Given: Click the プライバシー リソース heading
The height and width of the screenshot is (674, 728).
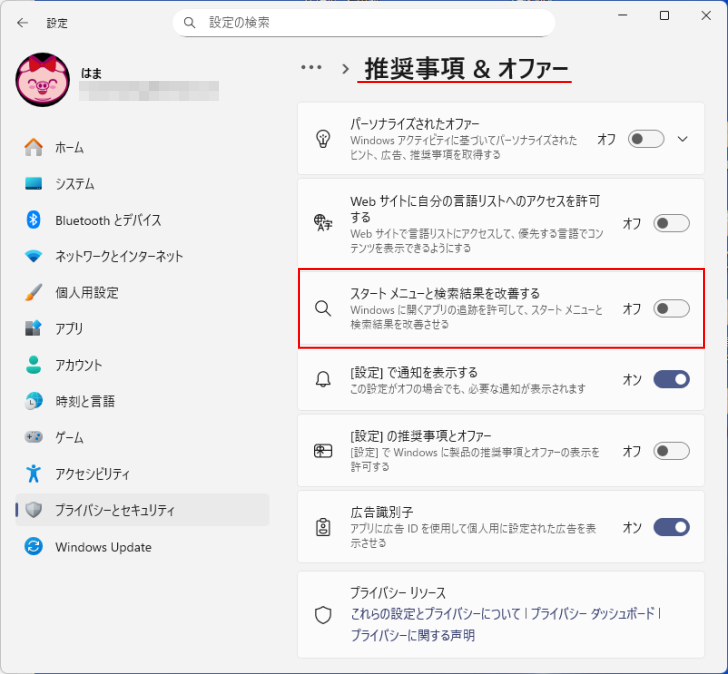Looking at the screenshot, I should [398, 593].
